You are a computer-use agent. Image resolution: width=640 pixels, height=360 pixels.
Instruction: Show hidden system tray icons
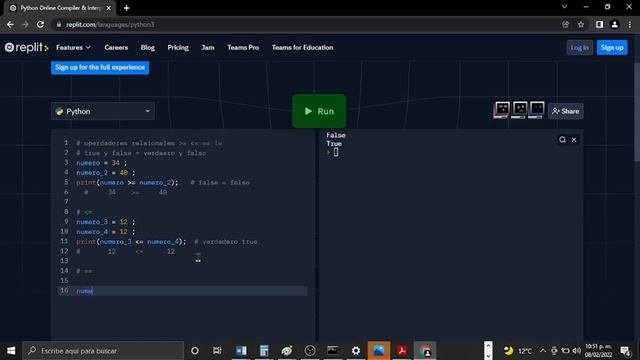(x=542, y=351)
